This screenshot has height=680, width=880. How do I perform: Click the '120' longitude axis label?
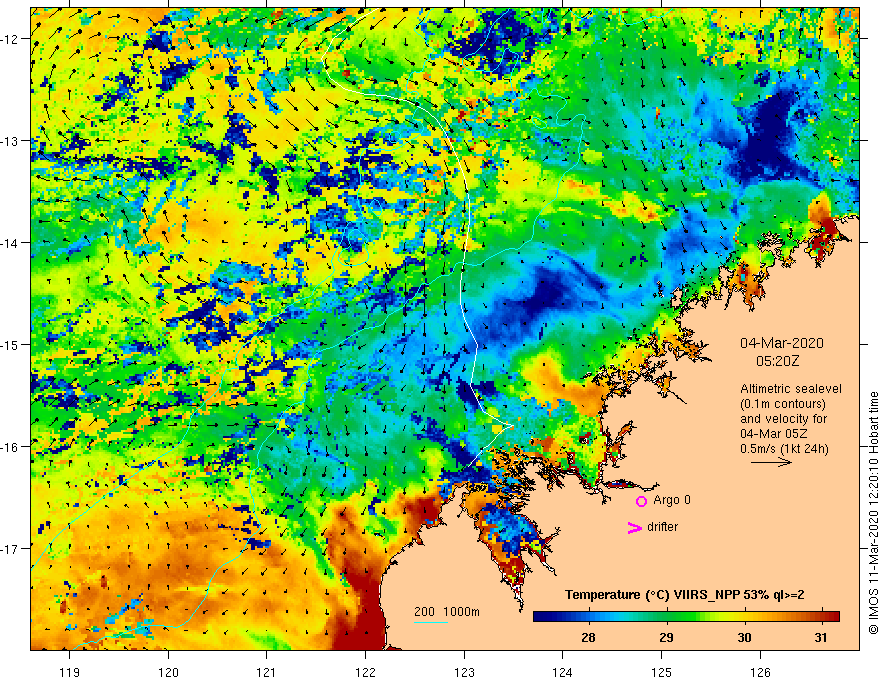pyautogui.click(x=168, y=672)
